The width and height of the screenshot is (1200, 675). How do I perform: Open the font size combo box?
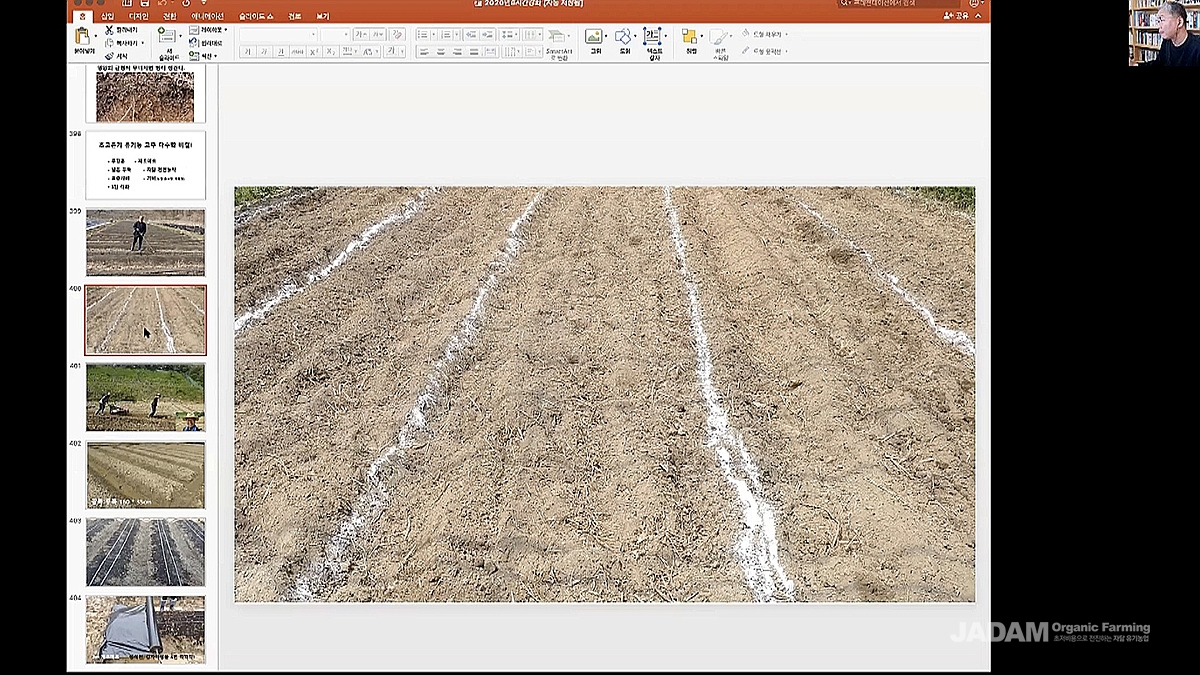click(336, 34)
